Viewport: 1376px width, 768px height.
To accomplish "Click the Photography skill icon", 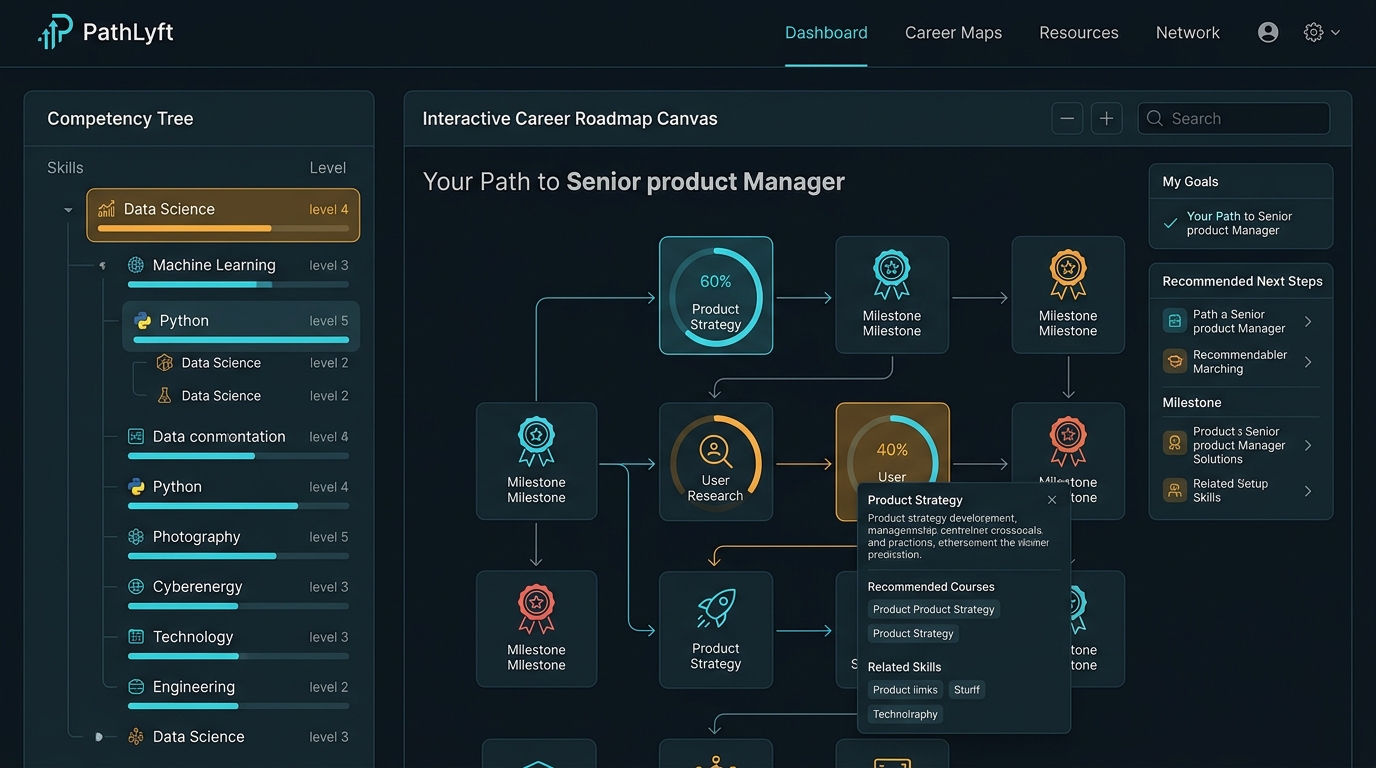I will pyautogui.click(x=136, y=537).
